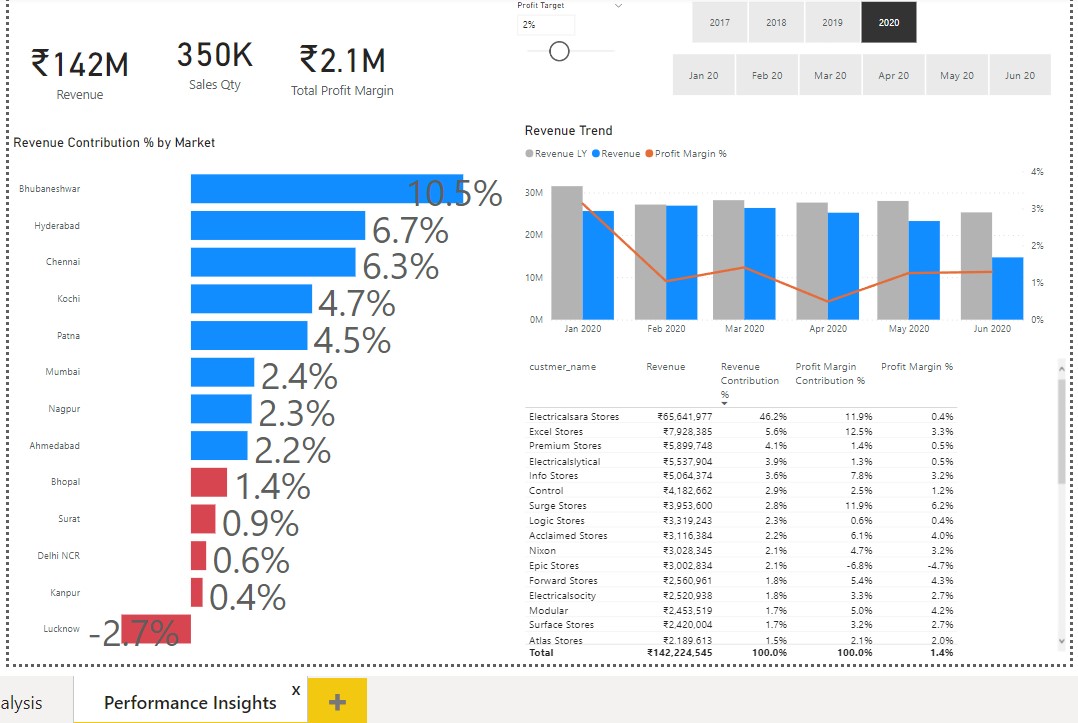Viewport: 1078px width, 723px height.
Task: Click the Jun 2020 blue Revenue column
Action: [x=1007, y=288]
